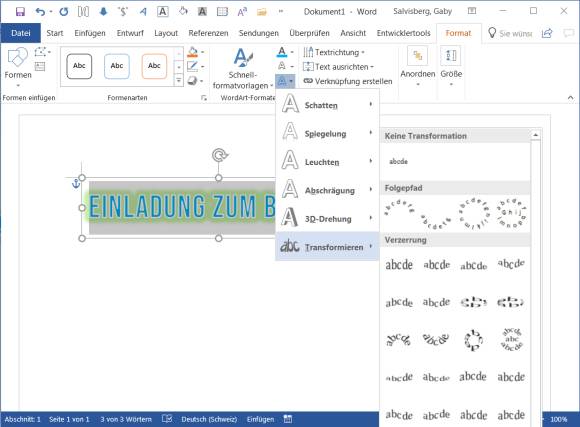This screenshot has width=580, height=427.
Task: Click the Save icon in quick access toolbar
Action: click(x=20, y=11)
